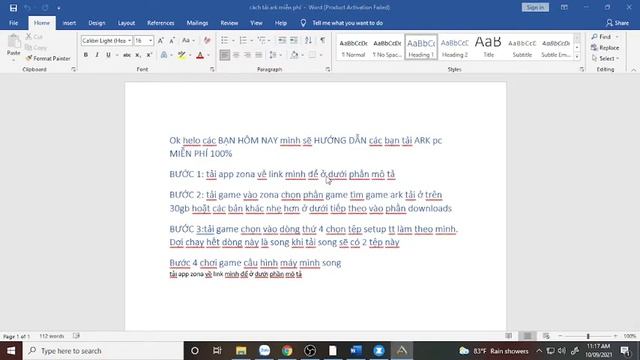Toggle Subscript formatting
This screenshot has width=640, height=360.
coord(138,55)
